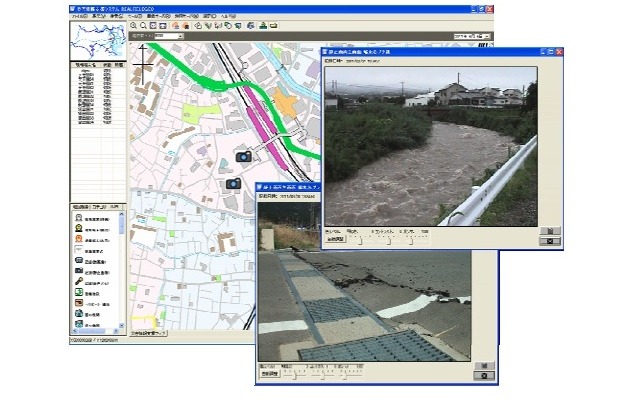Click the second magnifier zoom-out toolbar icon

coord(143,26)
